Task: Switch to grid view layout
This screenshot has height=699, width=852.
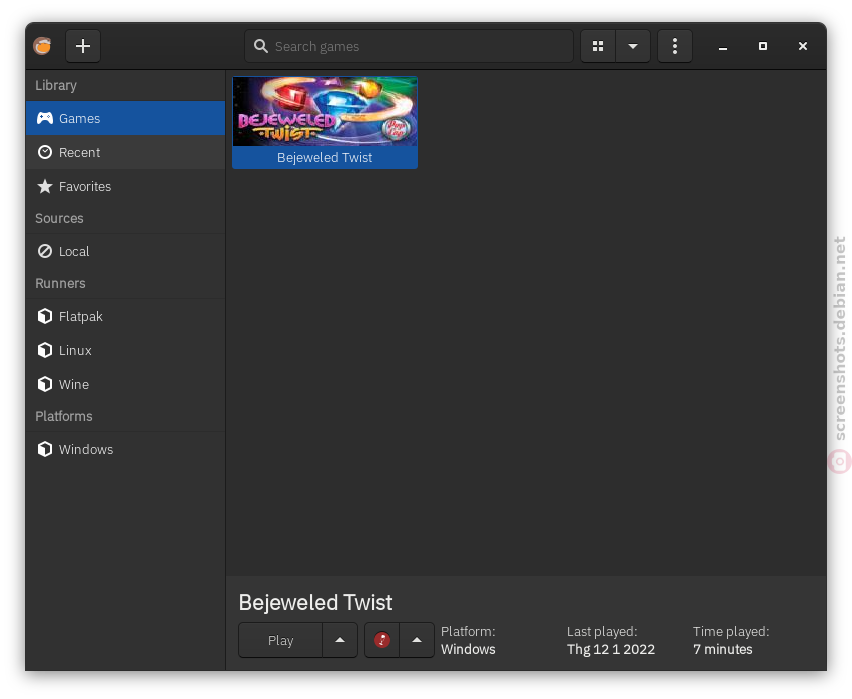Action: pos(598,46)
